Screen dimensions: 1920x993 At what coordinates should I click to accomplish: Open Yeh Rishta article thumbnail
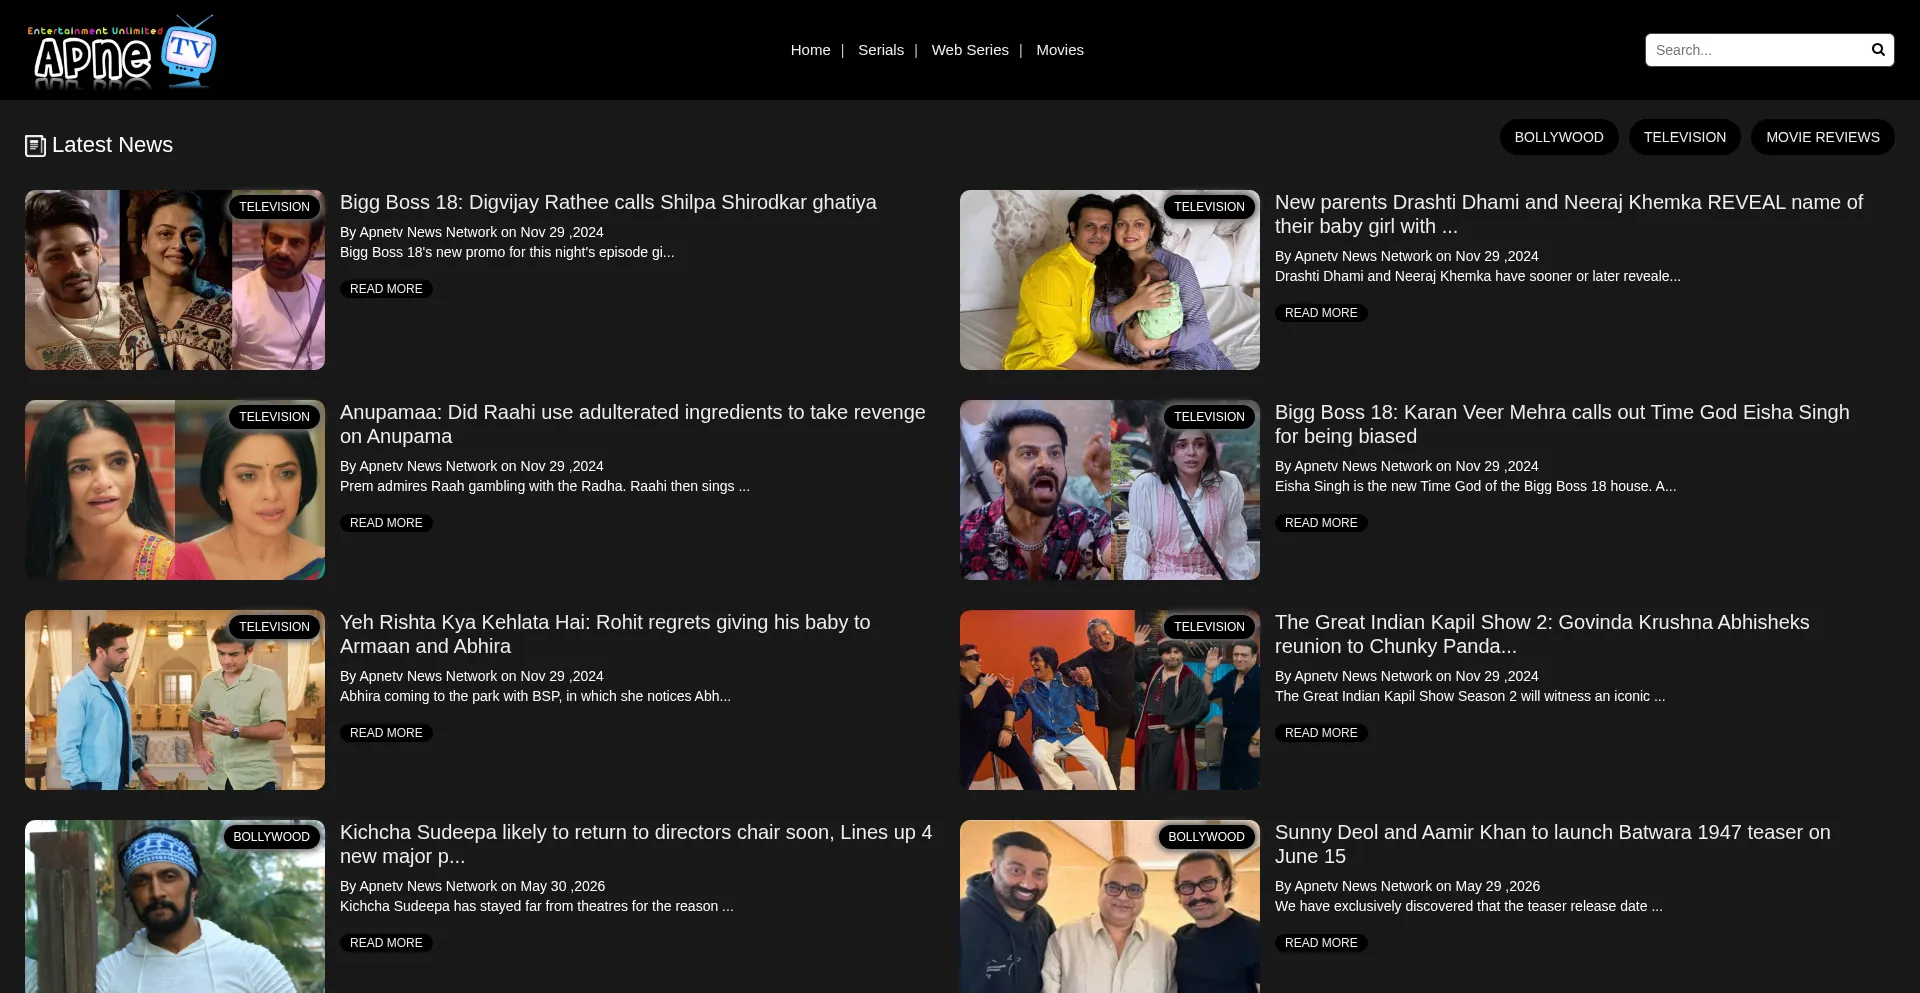(x=175, y=700)
